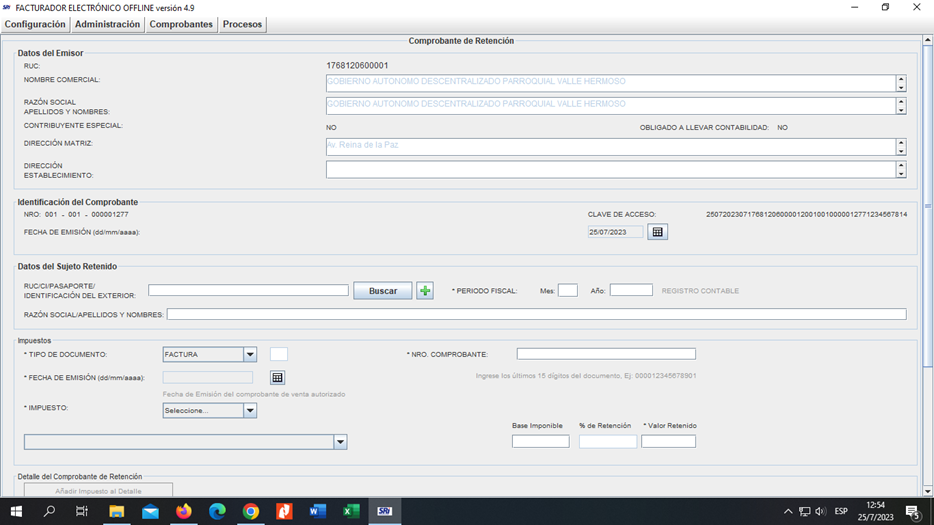This screenshot has width=934, height=525.
Task: Open the Procesos menu
Action: click(x=242, y=24)
